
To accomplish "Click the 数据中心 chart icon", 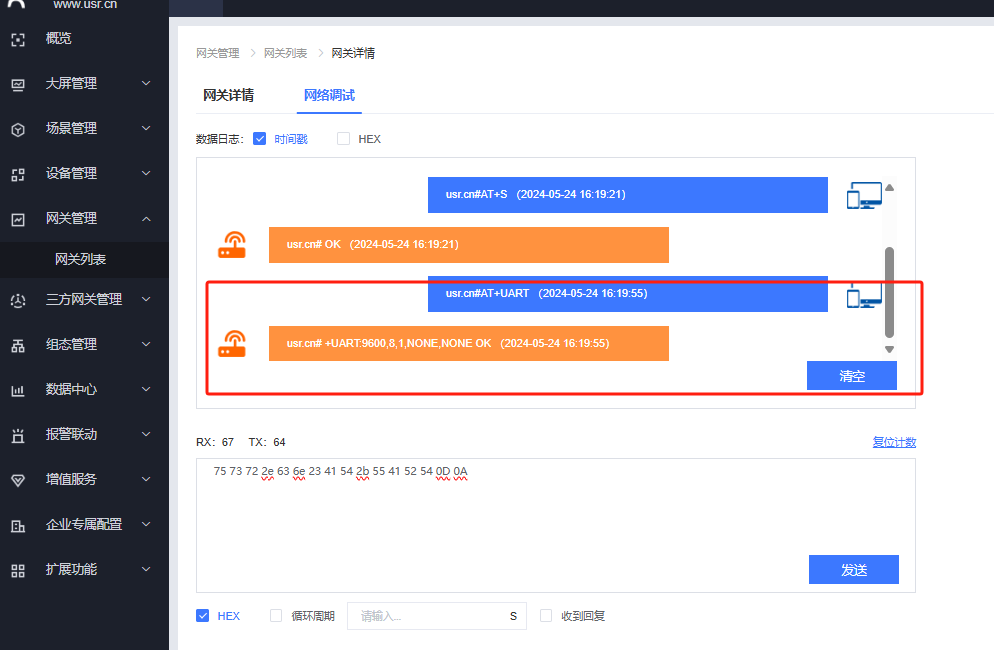I will 17,390.
